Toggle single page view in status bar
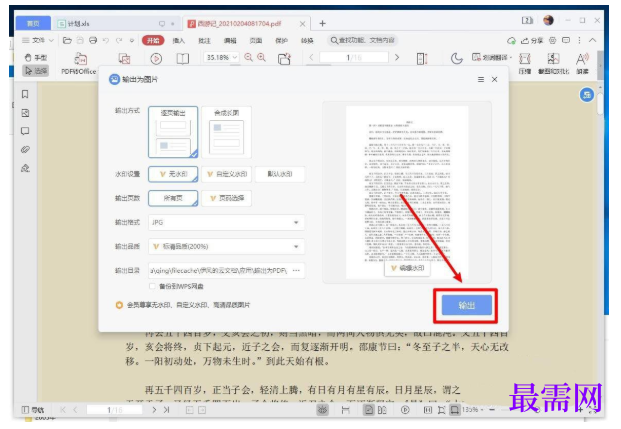The height and width of the screenshot is (429, 621). click(369, 410)
